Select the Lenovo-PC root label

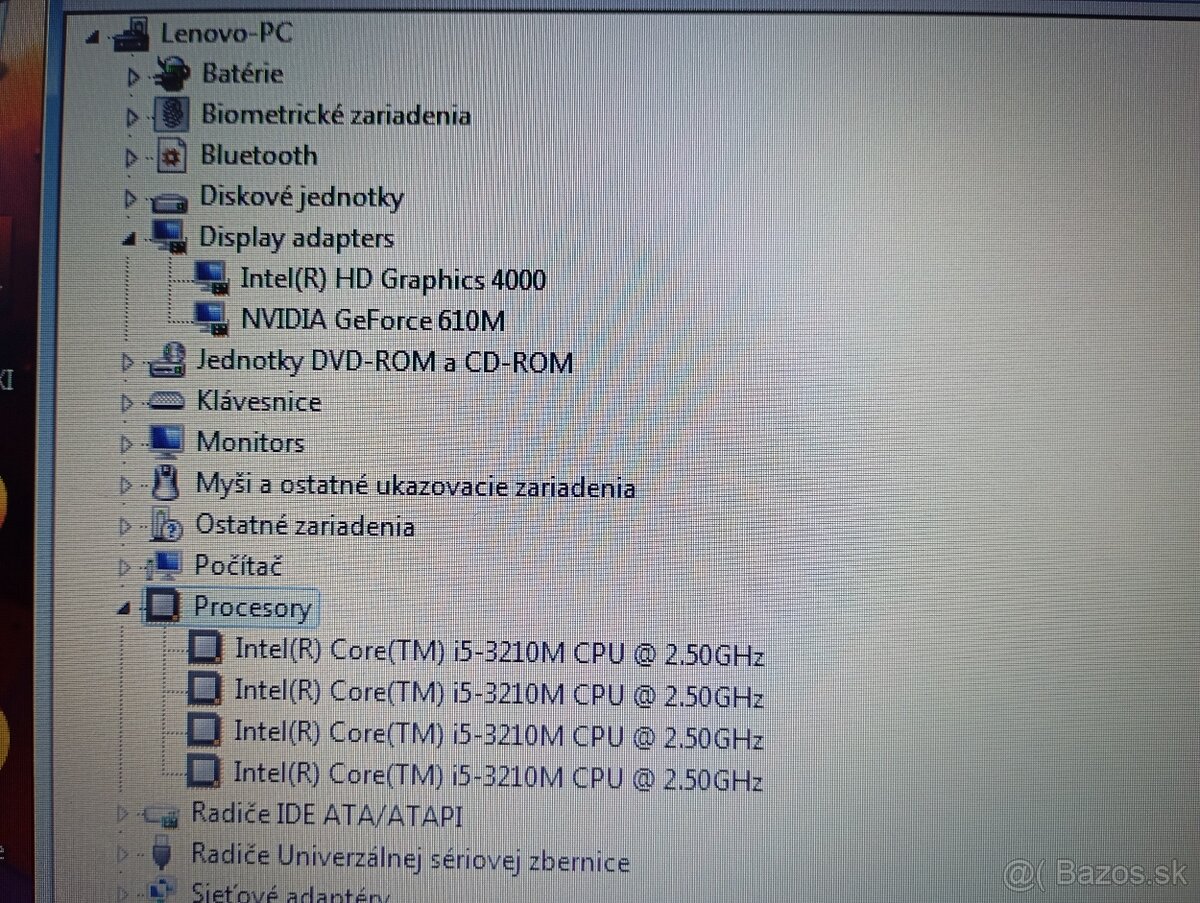pos(227,33)
